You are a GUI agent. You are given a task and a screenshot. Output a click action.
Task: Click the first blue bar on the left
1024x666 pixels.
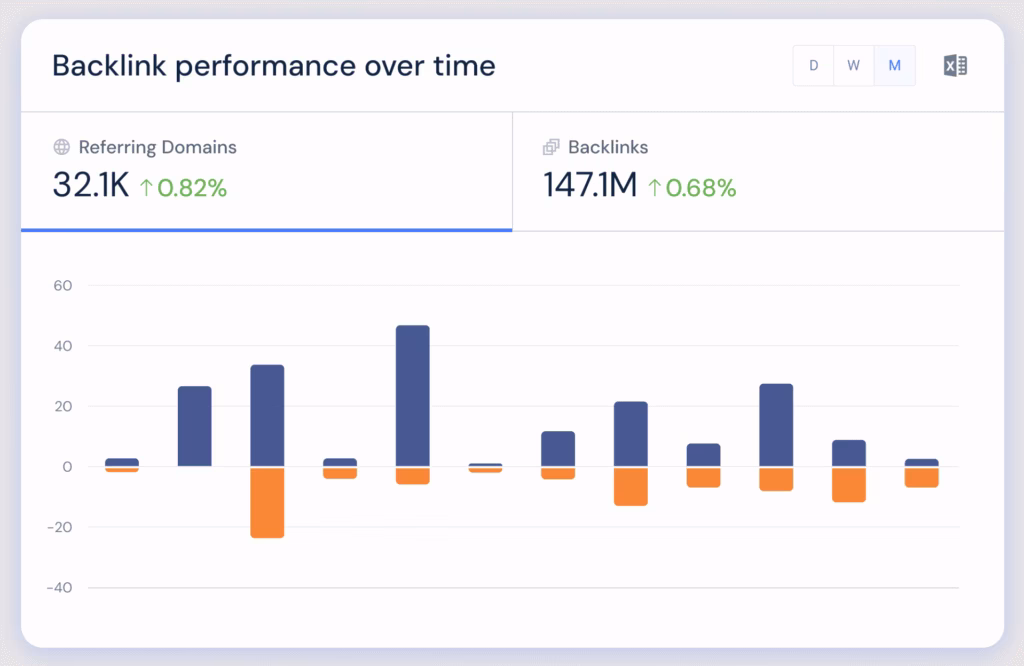pyautogui.click(x=122, y=462)
